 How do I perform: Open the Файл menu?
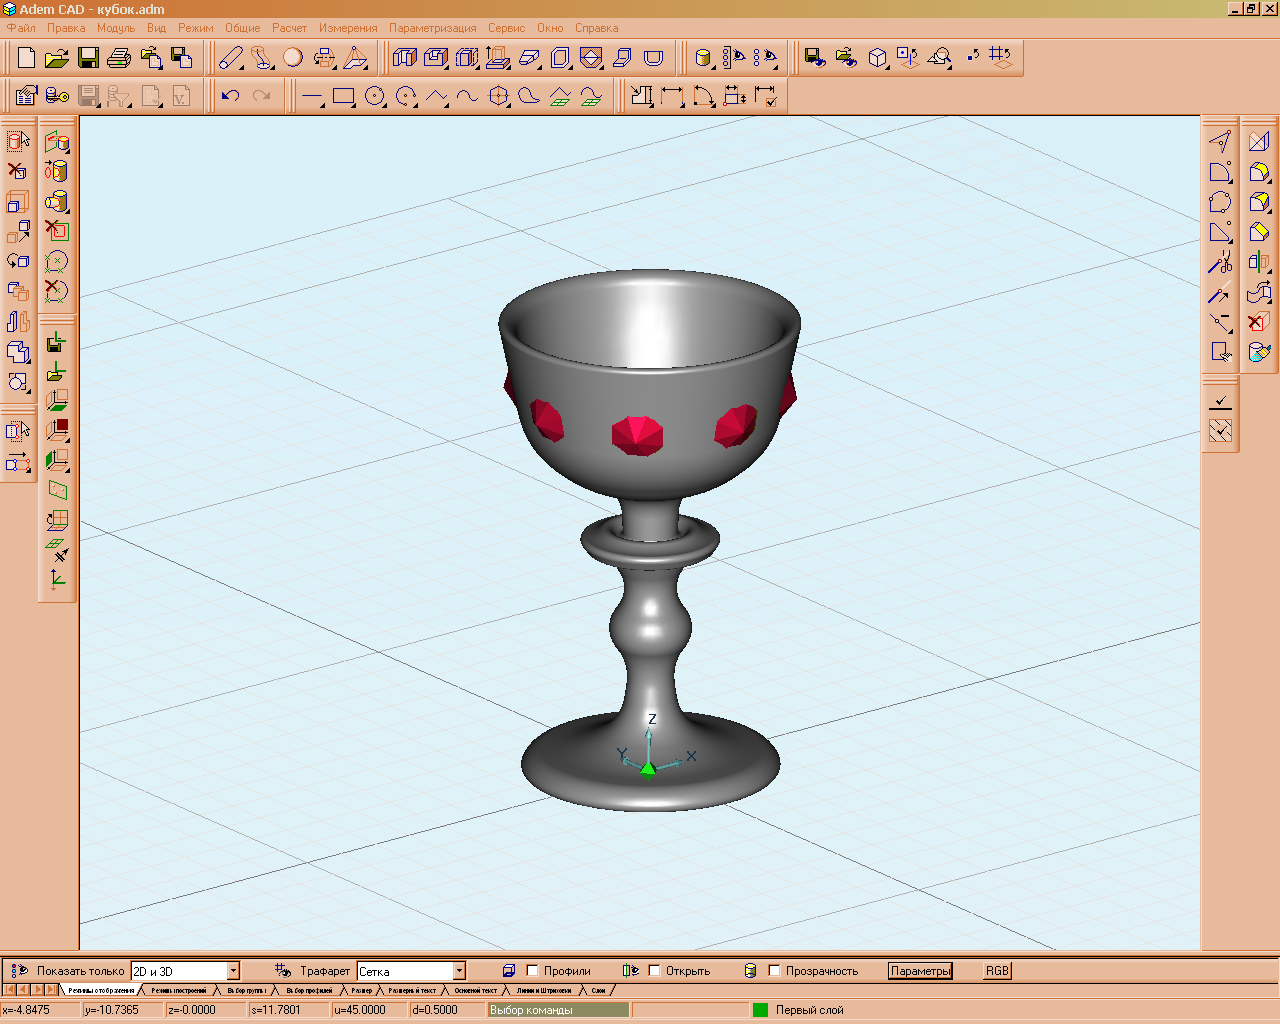(x=21, y=28)
